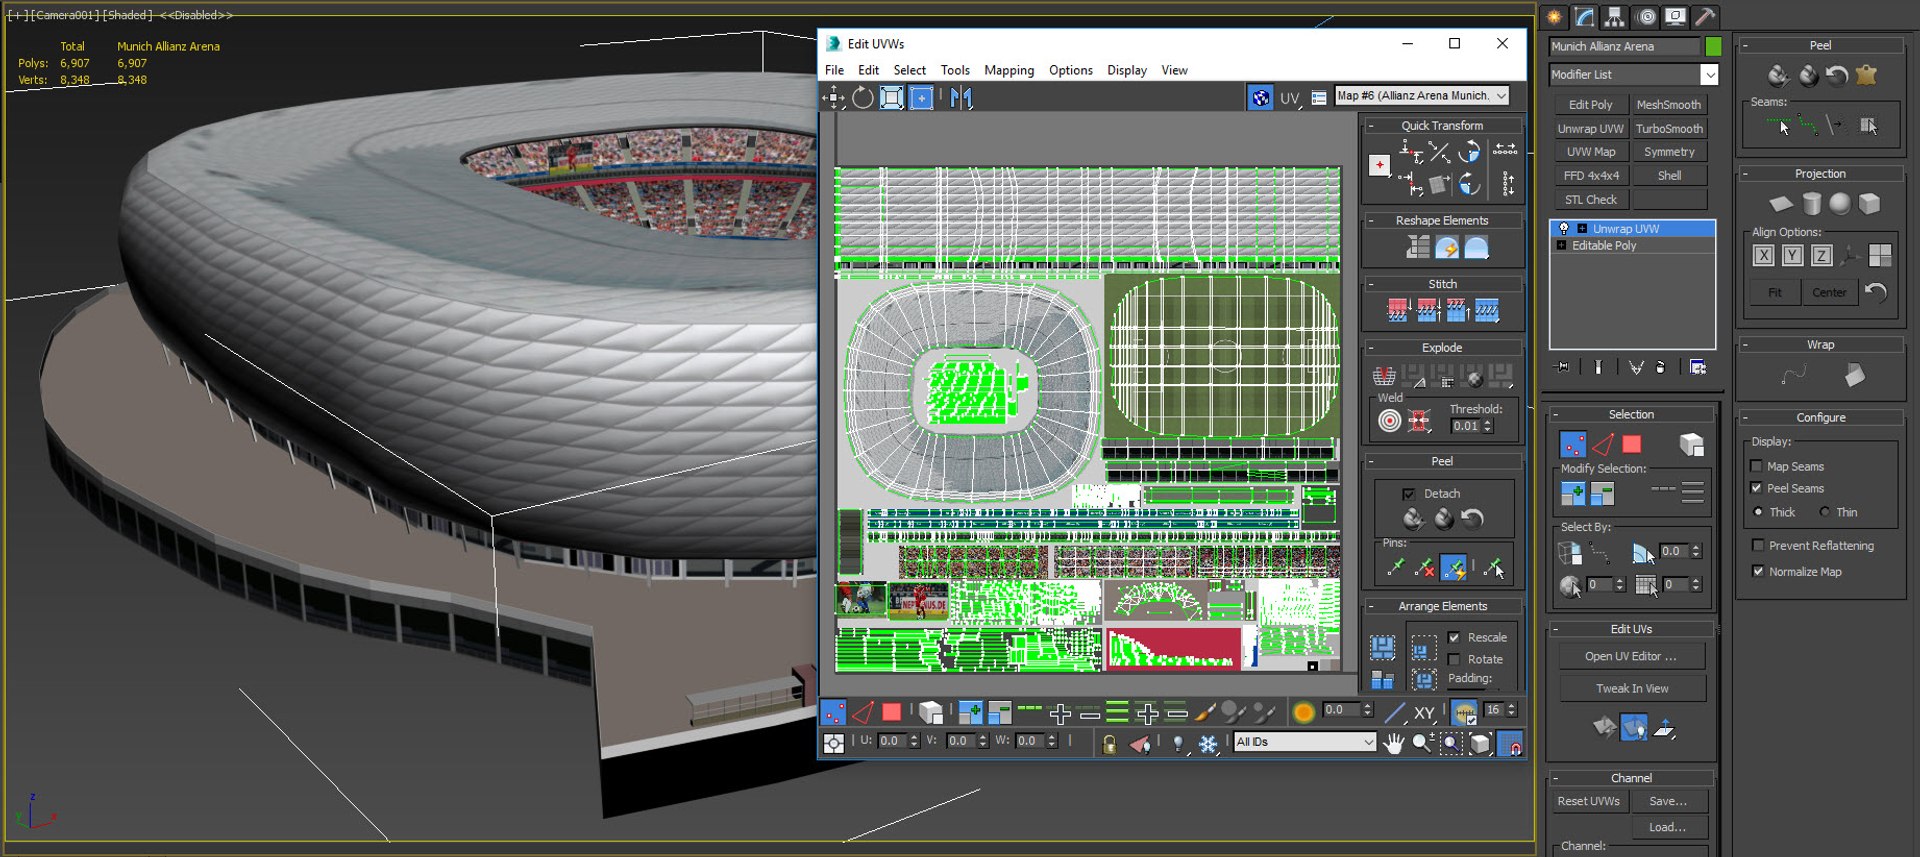Select the Thin seam display radio button
This screenshot has height=857, width=1920.
click(x=1824, y=512)
